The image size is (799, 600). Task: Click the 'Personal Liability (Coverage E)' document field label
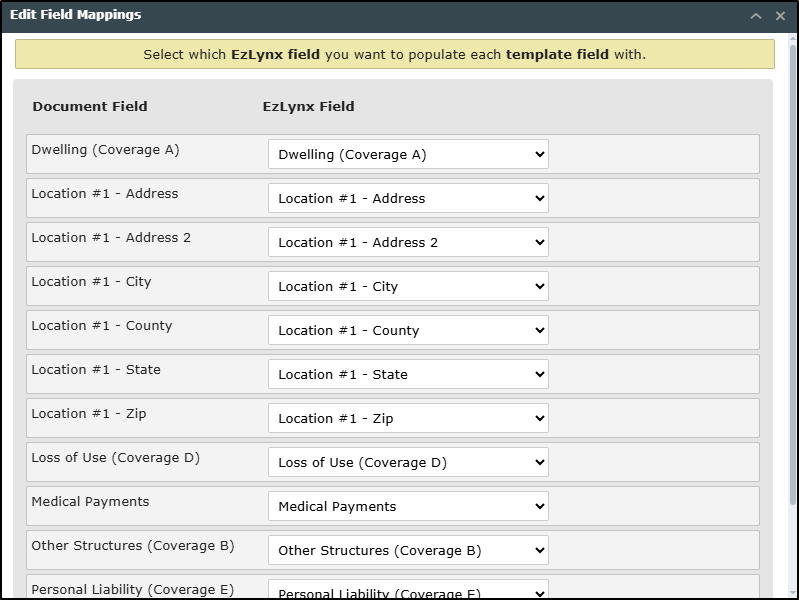coord(133,590)
